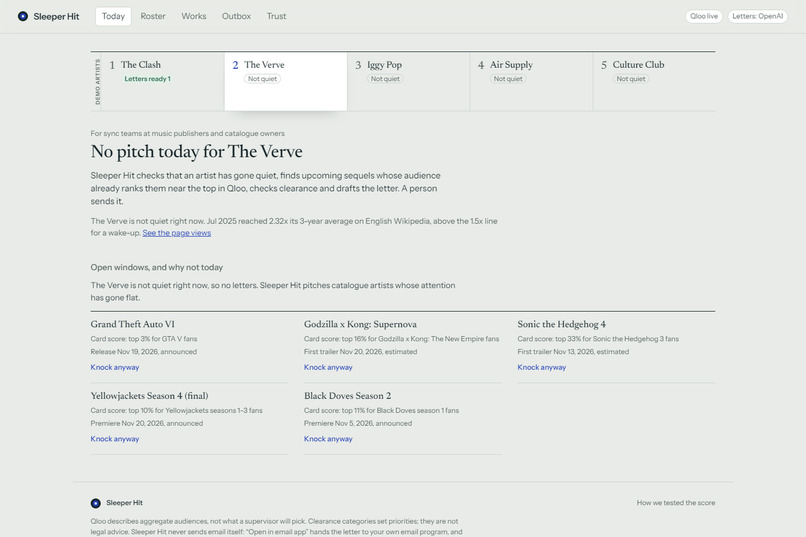Click the Sleeper Hit footer logo icon

(96, 503)
